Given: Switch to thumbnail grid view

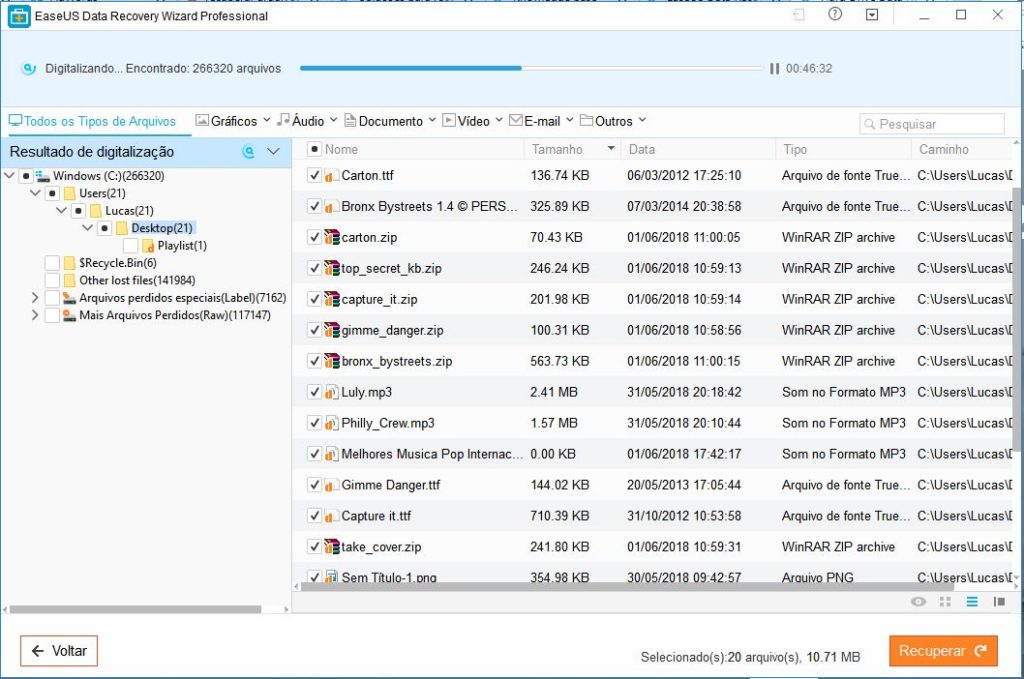Looking at the screenshot, I should 944,602.
